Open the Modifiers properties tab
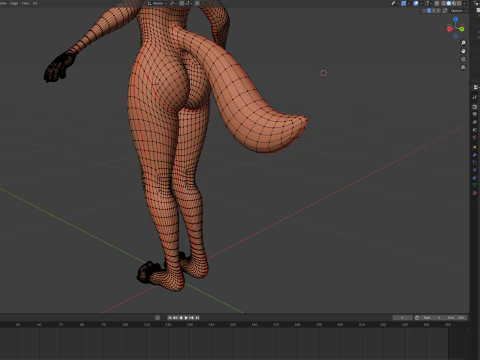Viewport: 480px width, 360px height. (x=475, y=155)
